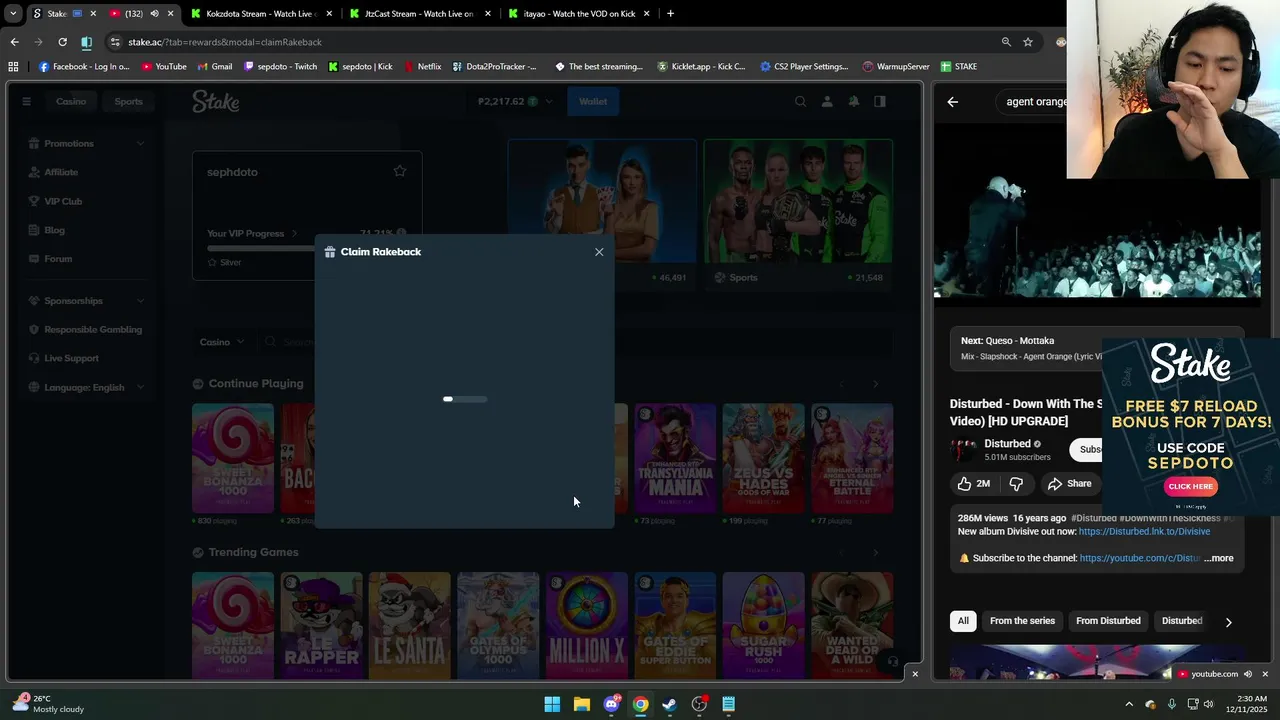Screen dimensions: 1280x720
Task: Click the zoom icon in address bar
Action: tap(1006, 42)
